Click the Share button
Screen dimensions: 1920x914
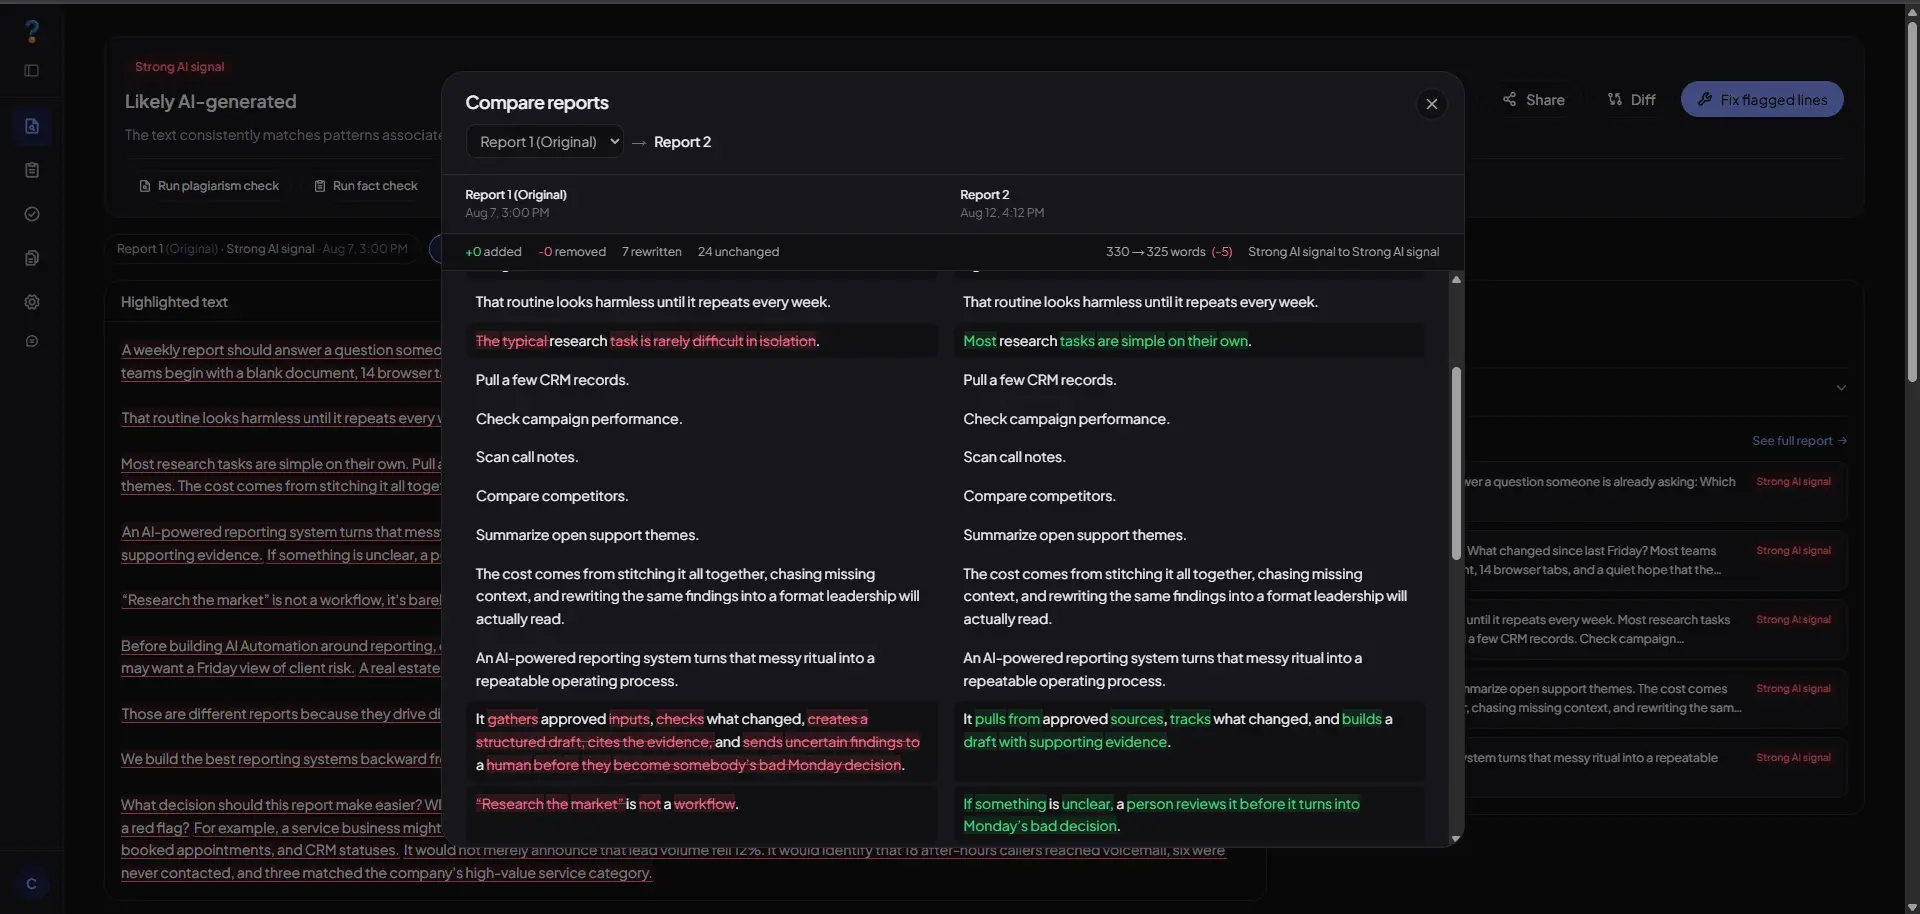[1533, 100]
